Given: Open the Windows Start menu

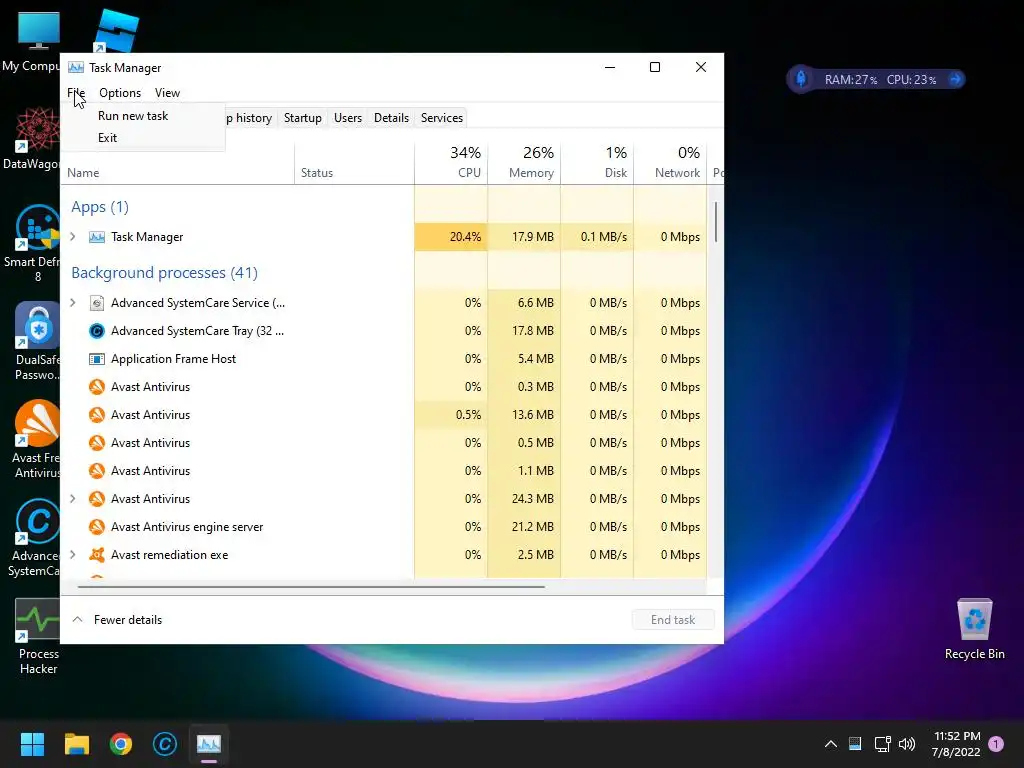Looking at the screenshot, I should (x=32, y=744).
